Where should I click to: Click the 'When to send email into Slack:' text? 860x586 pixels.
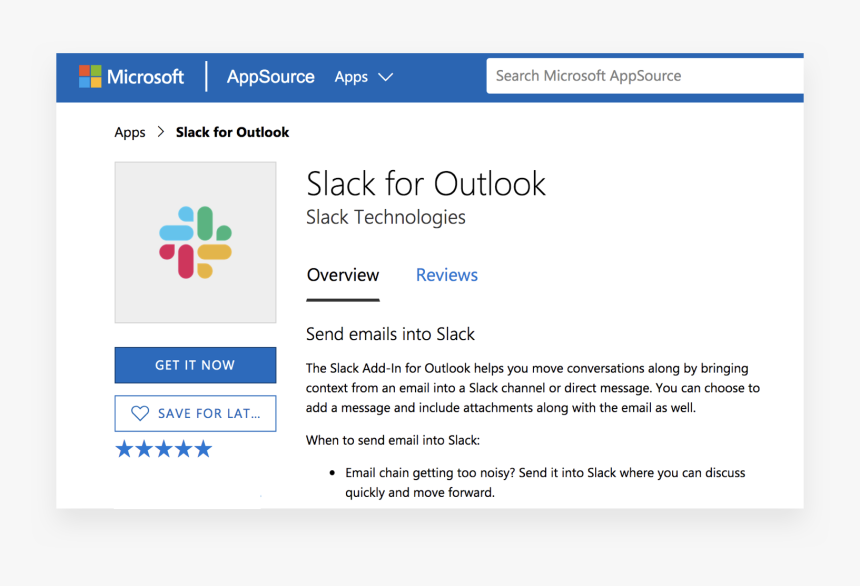point(393,440)
